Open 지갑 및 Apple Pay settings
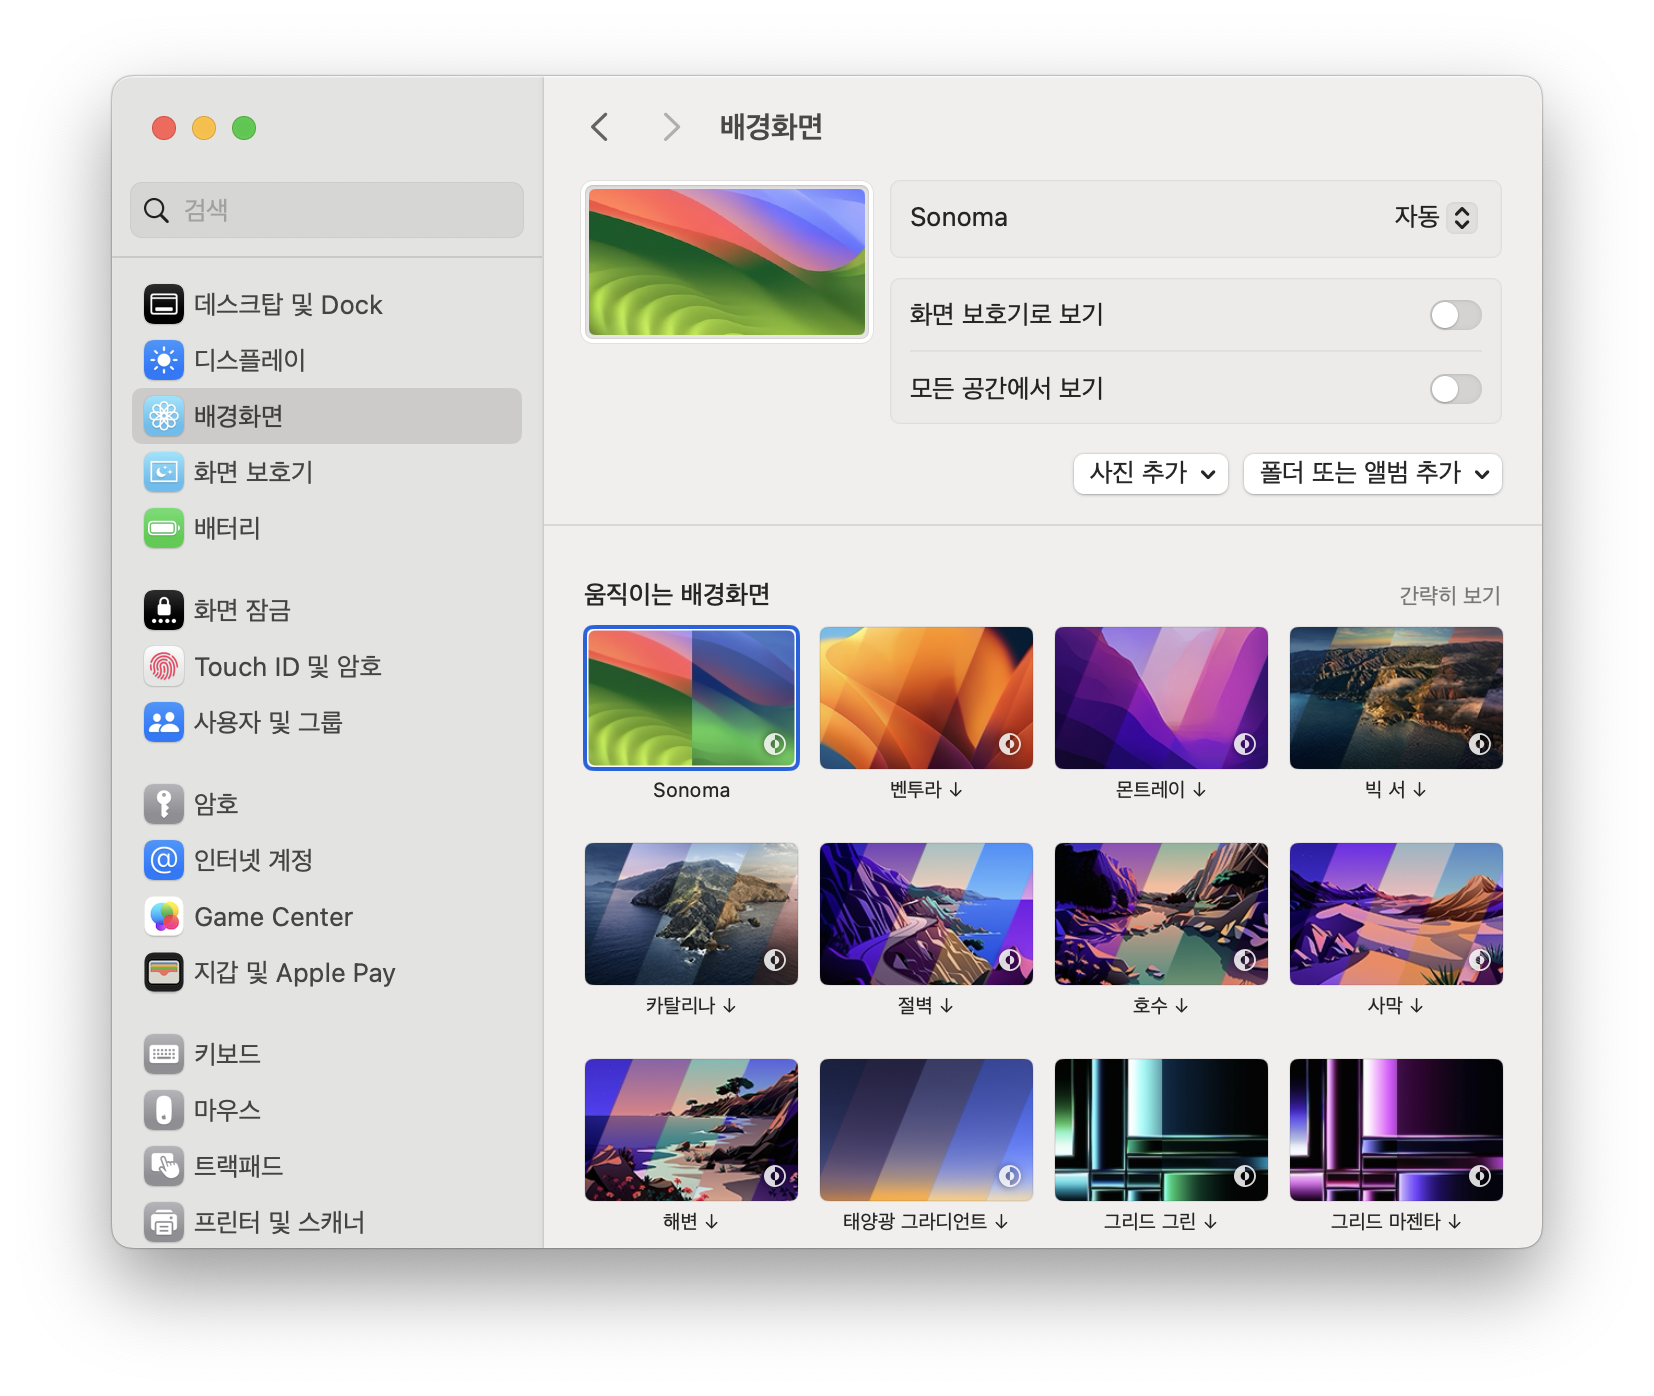The image size is (1654, 1396). coord(294,972)
